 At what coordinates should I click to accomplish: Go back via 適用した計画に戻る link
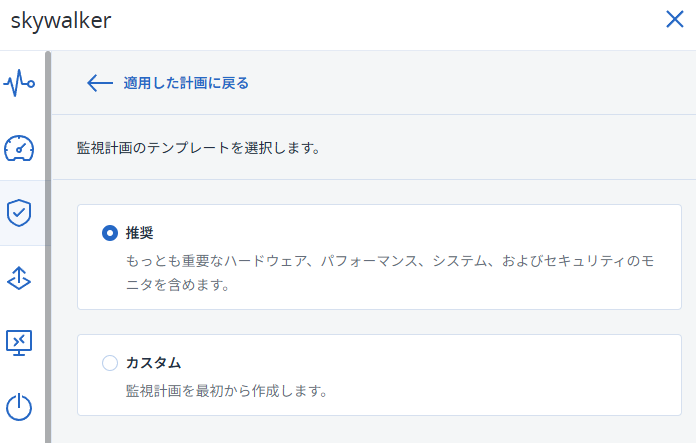click(186, 83)
